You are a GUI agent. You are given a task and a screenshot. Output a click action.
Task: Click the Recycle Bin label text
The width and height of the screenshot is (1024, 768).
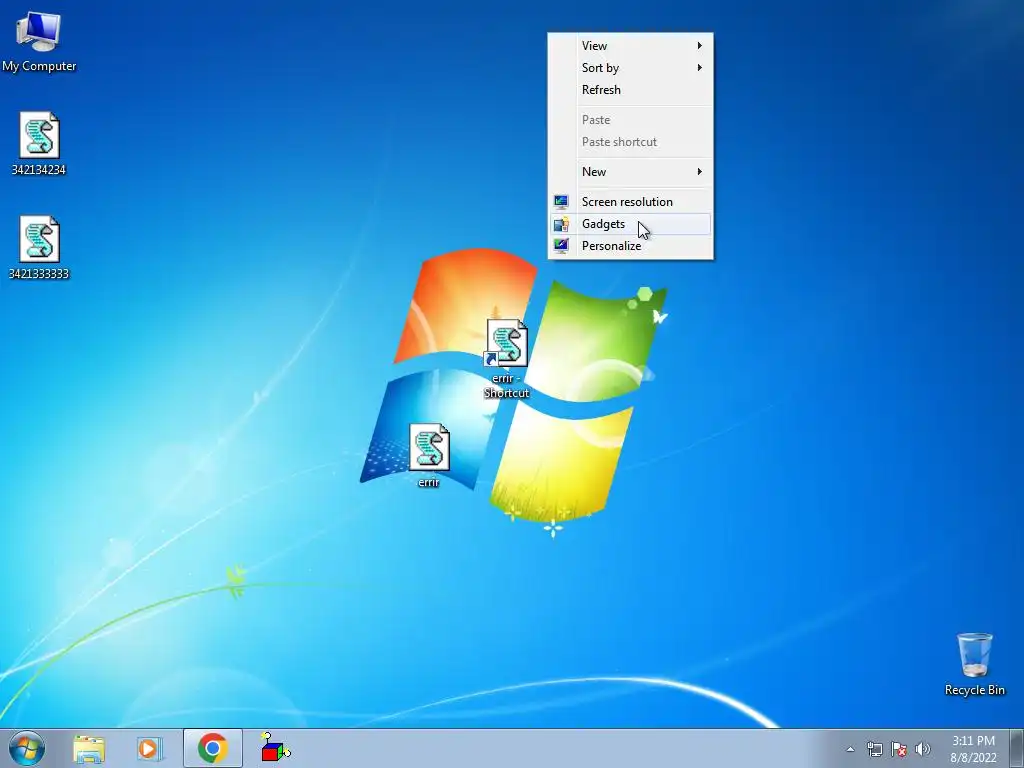click(974, 690)
